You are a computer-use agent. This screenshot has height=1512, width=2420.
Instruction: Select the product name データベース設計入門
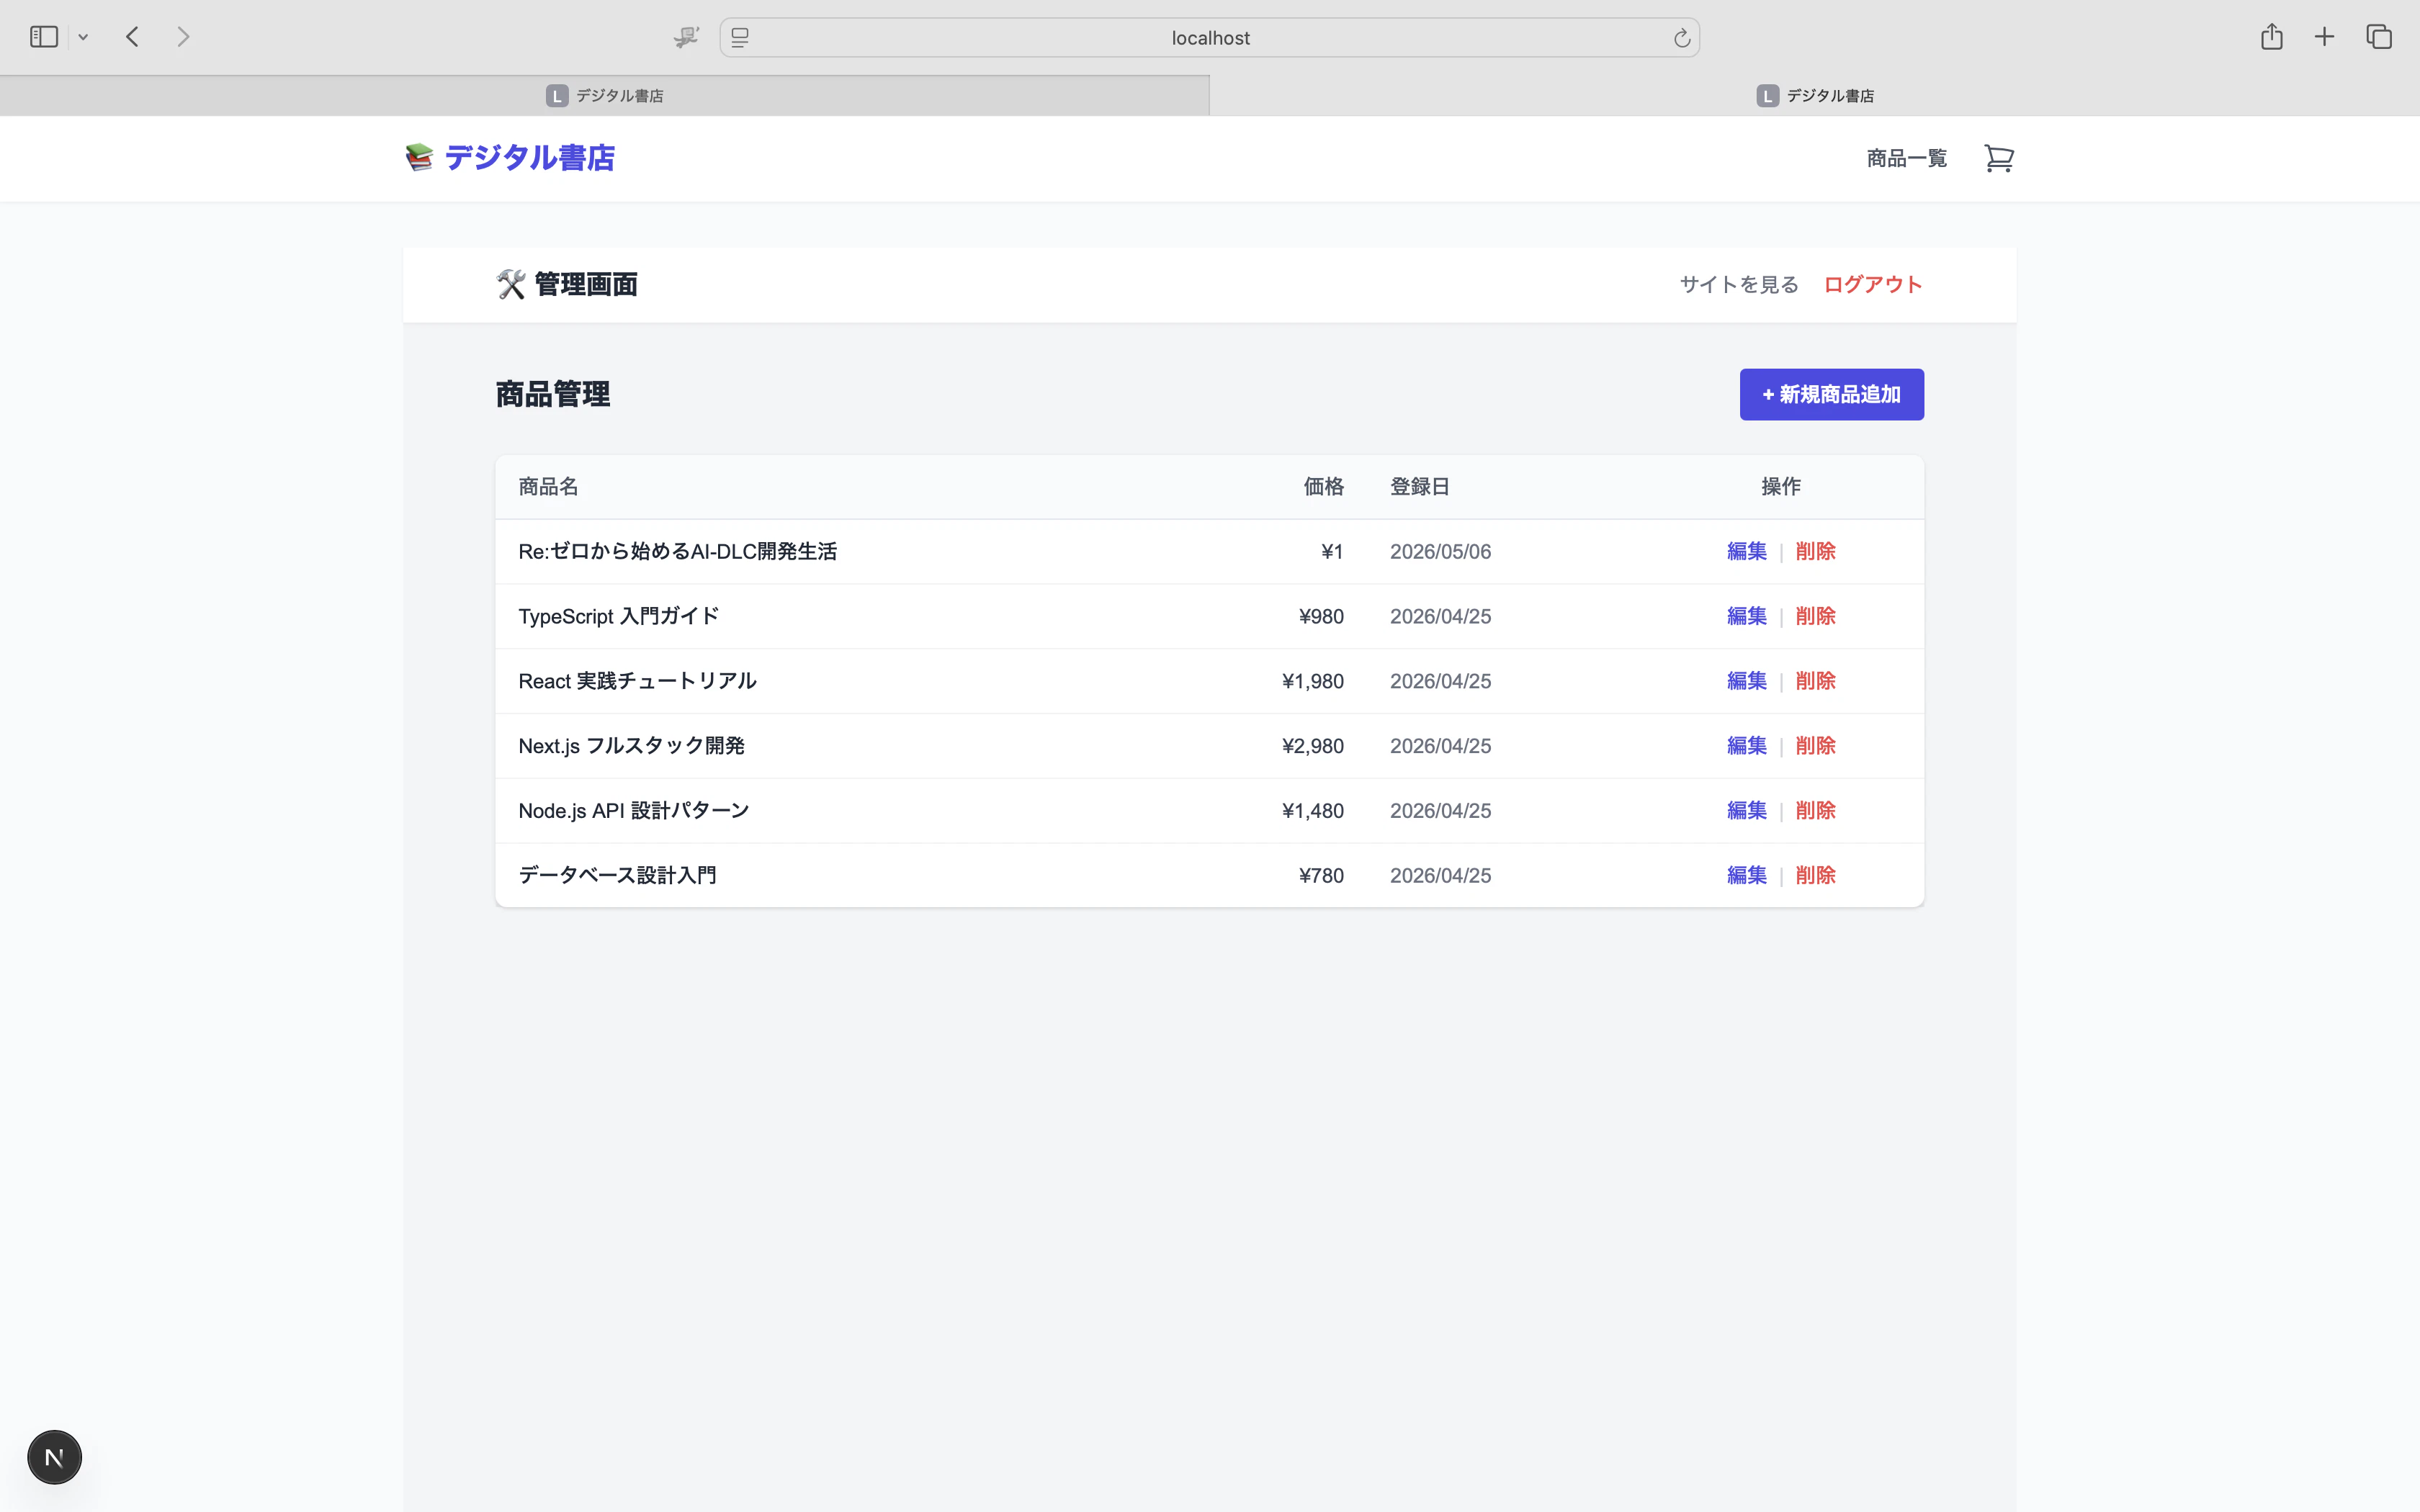tap(617, 875)
